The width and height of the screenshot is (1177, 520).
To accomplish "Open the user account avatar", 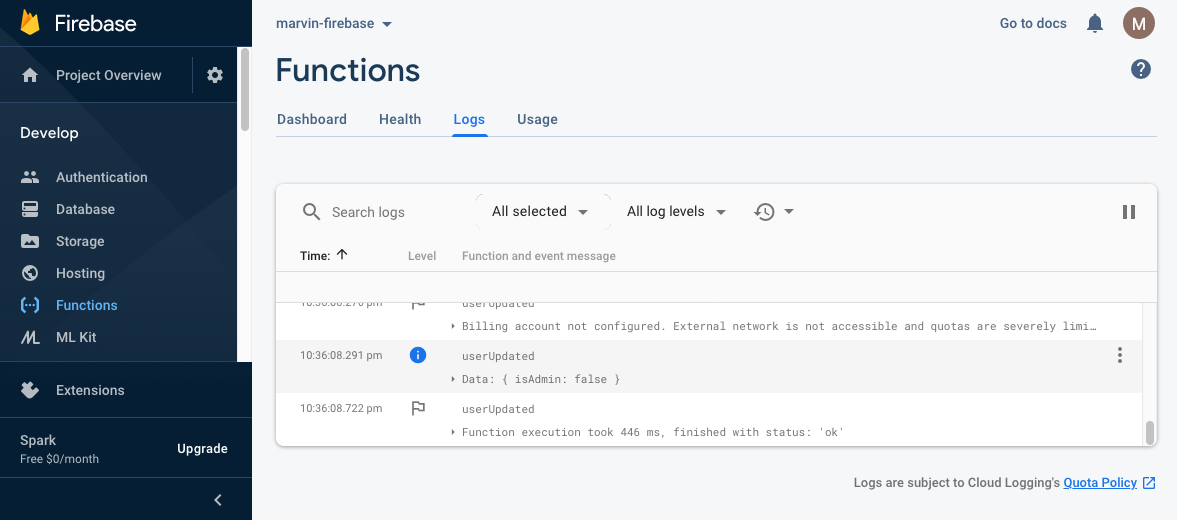I will coord(1138,23).
